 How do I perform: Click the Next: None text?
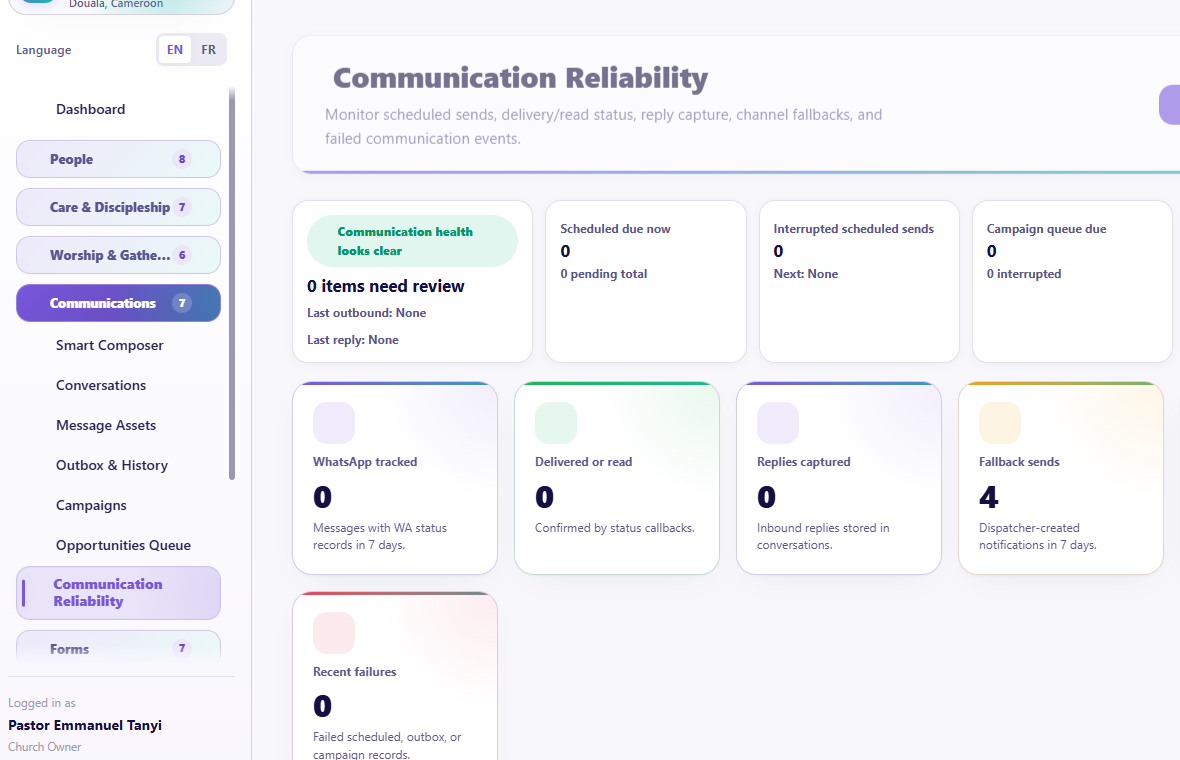806,274
